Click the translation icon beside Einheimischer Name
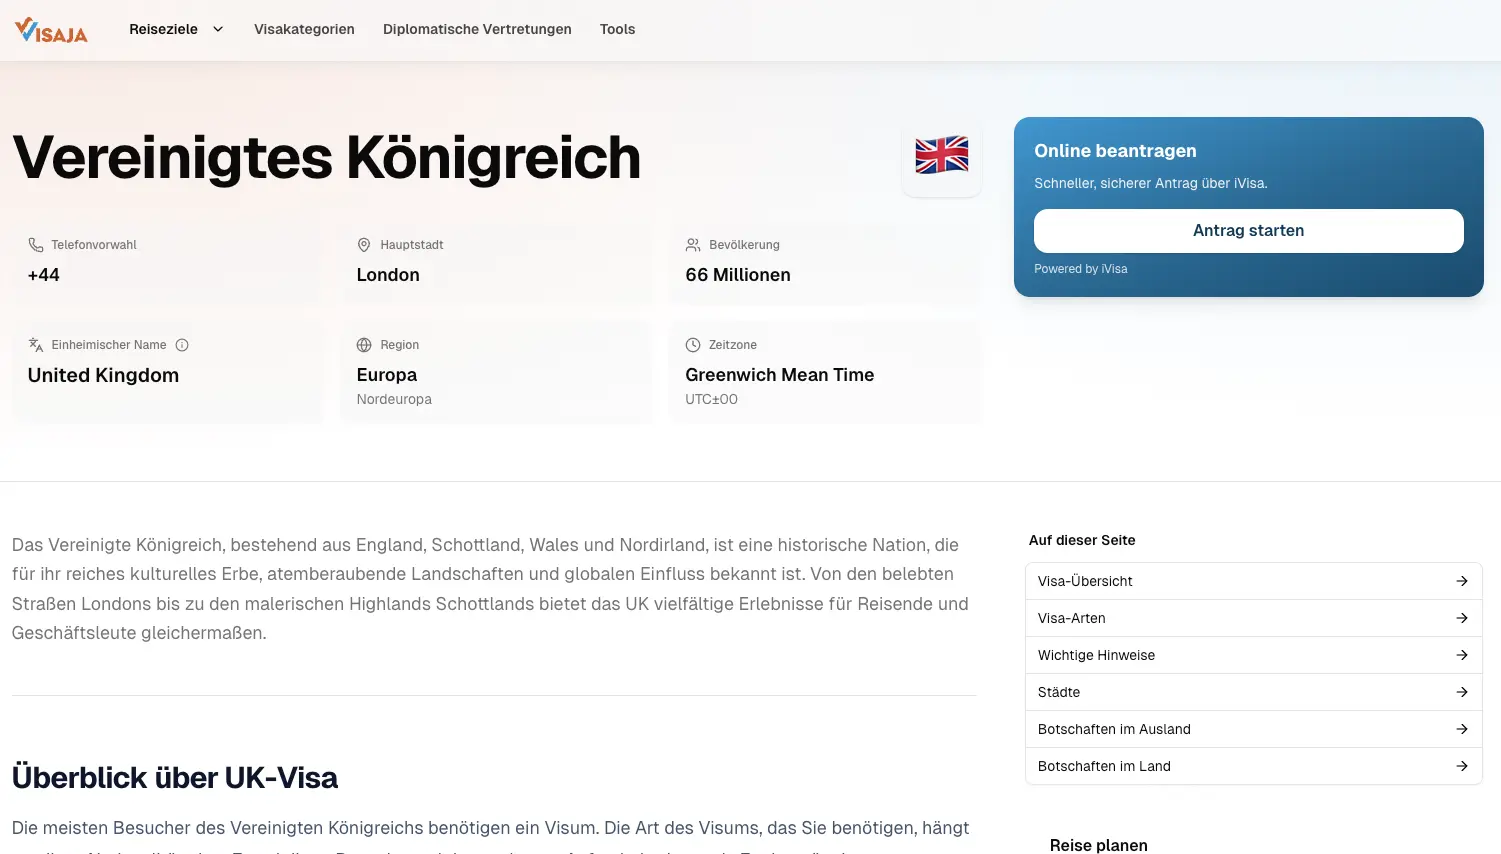 (36, 344)
